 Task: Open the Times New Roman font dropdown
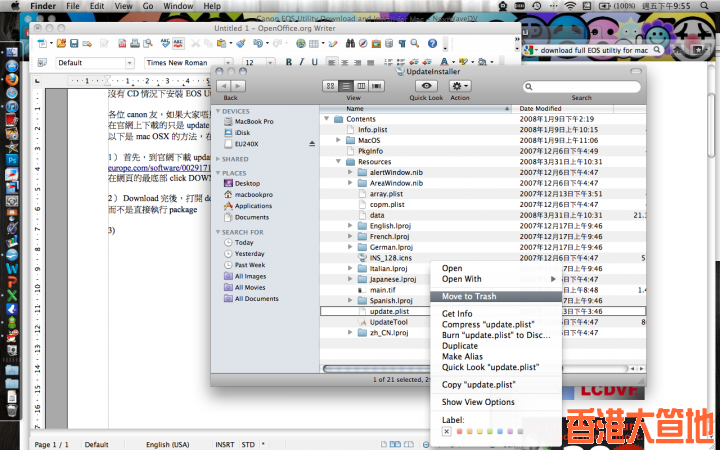[228, 62]
